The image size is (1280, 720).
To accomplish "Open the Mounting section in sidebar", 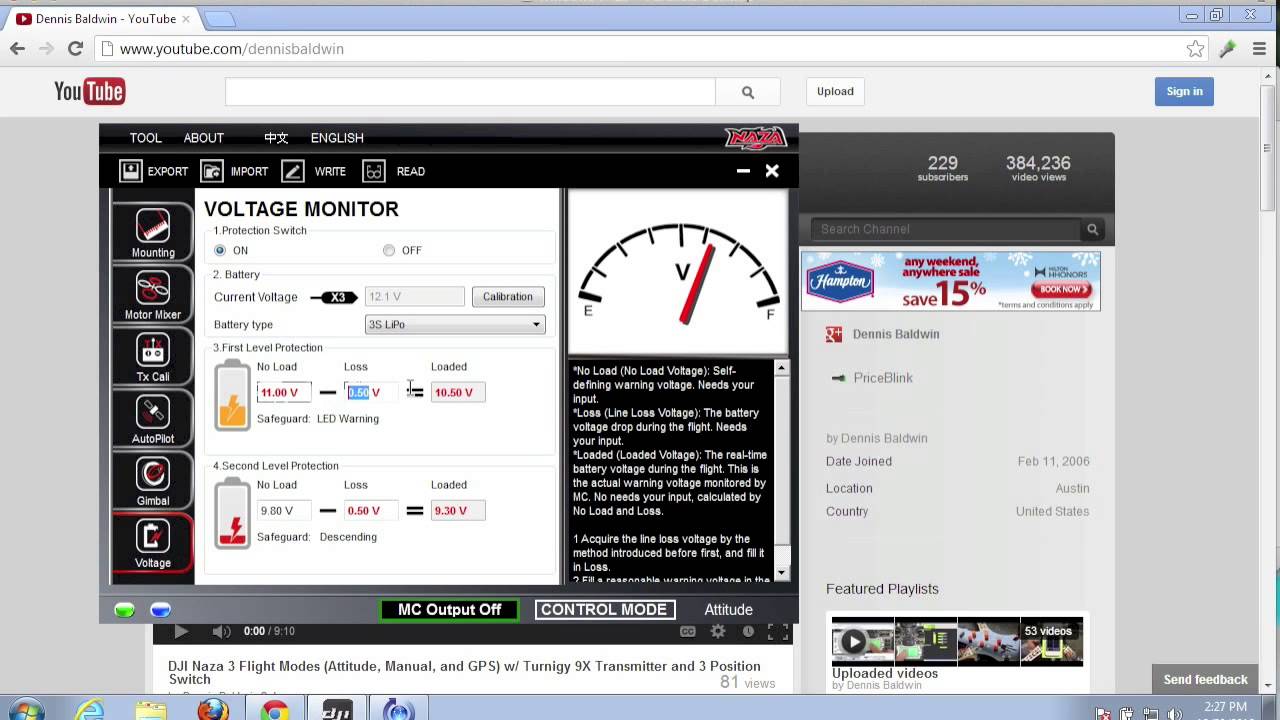I will [x=152, y=233].
